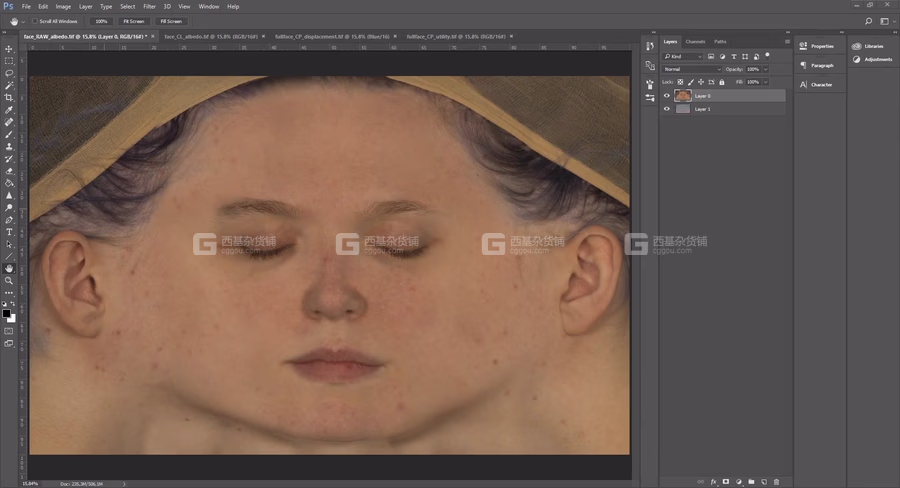Toggle smart object layer filter
This screenshot has width=900, height=488.
click(x=757, y=56)
